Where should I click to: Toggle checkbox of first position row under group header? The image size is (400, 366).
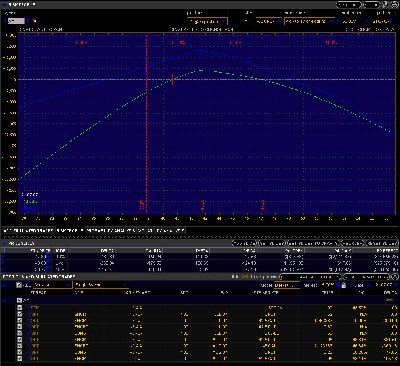19,308
